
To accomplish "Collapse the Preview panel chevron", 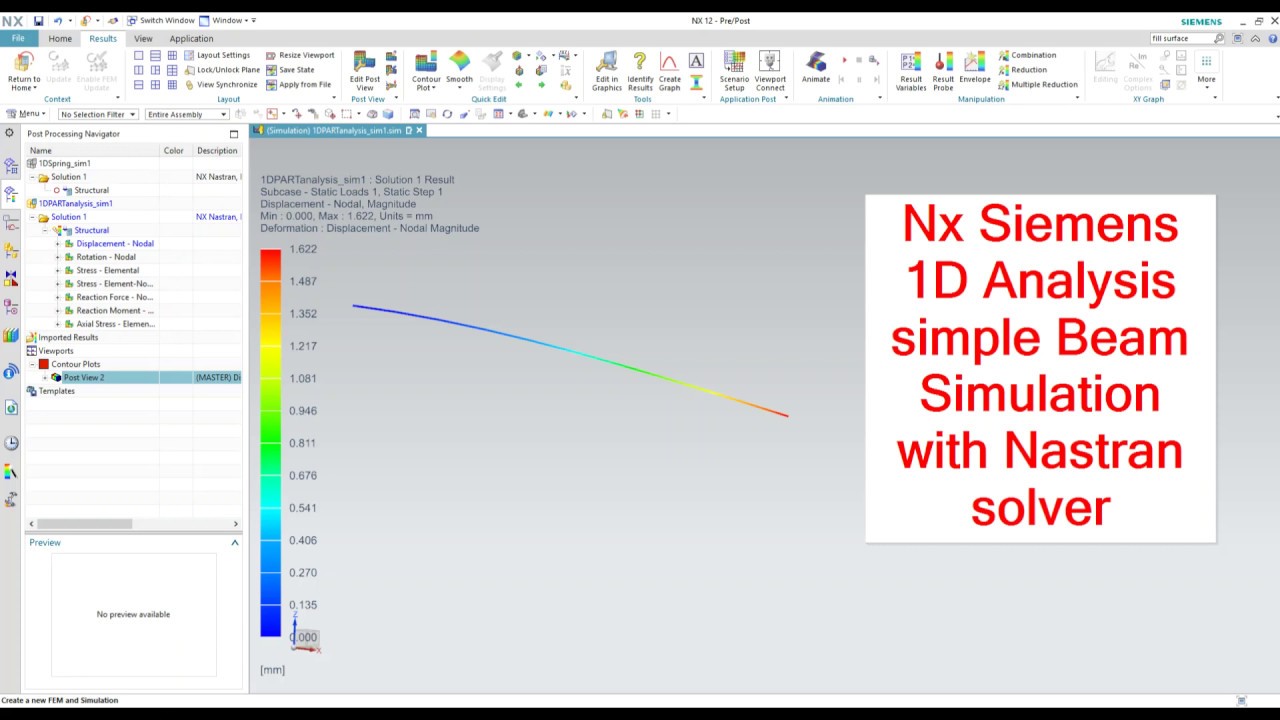I will (235, 542).
